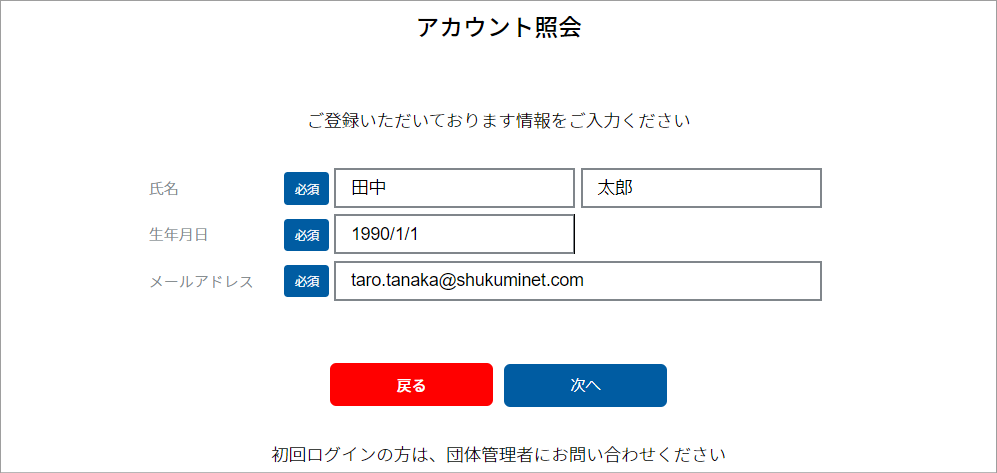The width and height of the screenshot is (997, 473).
Task: Click the shukuminet.com domain in the email
Action: coord(520,281)
